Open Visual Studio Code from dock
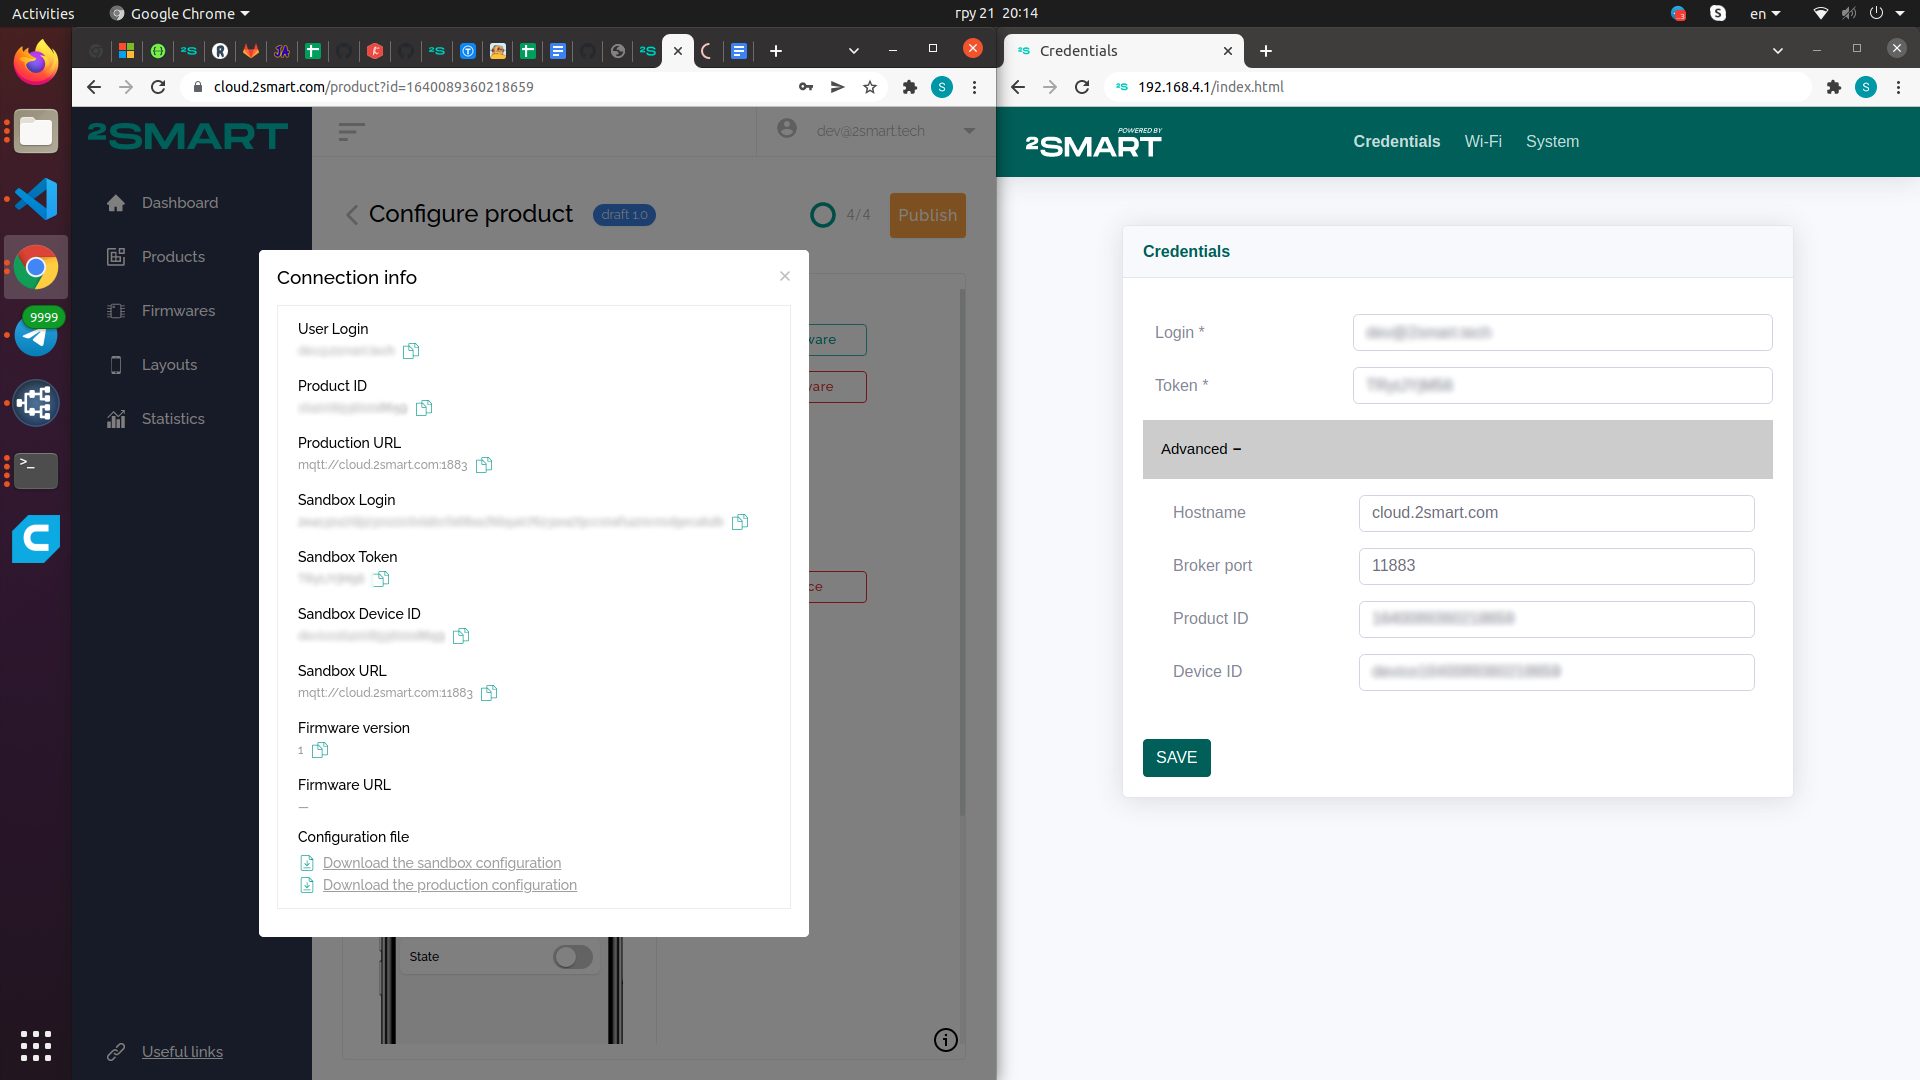 pos(36,199)
